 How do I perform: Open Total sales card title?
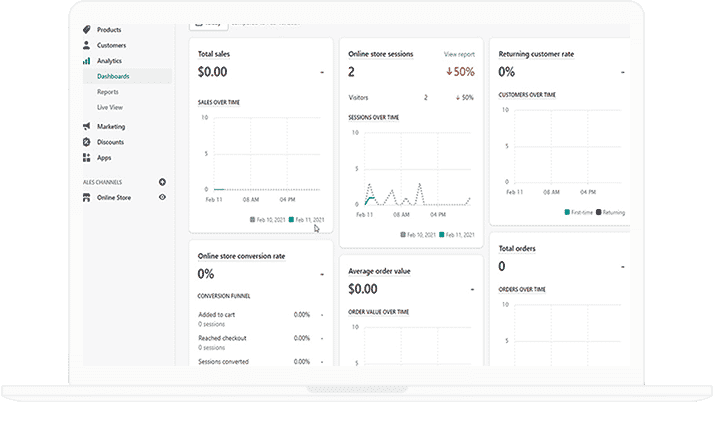coord(214,54)
